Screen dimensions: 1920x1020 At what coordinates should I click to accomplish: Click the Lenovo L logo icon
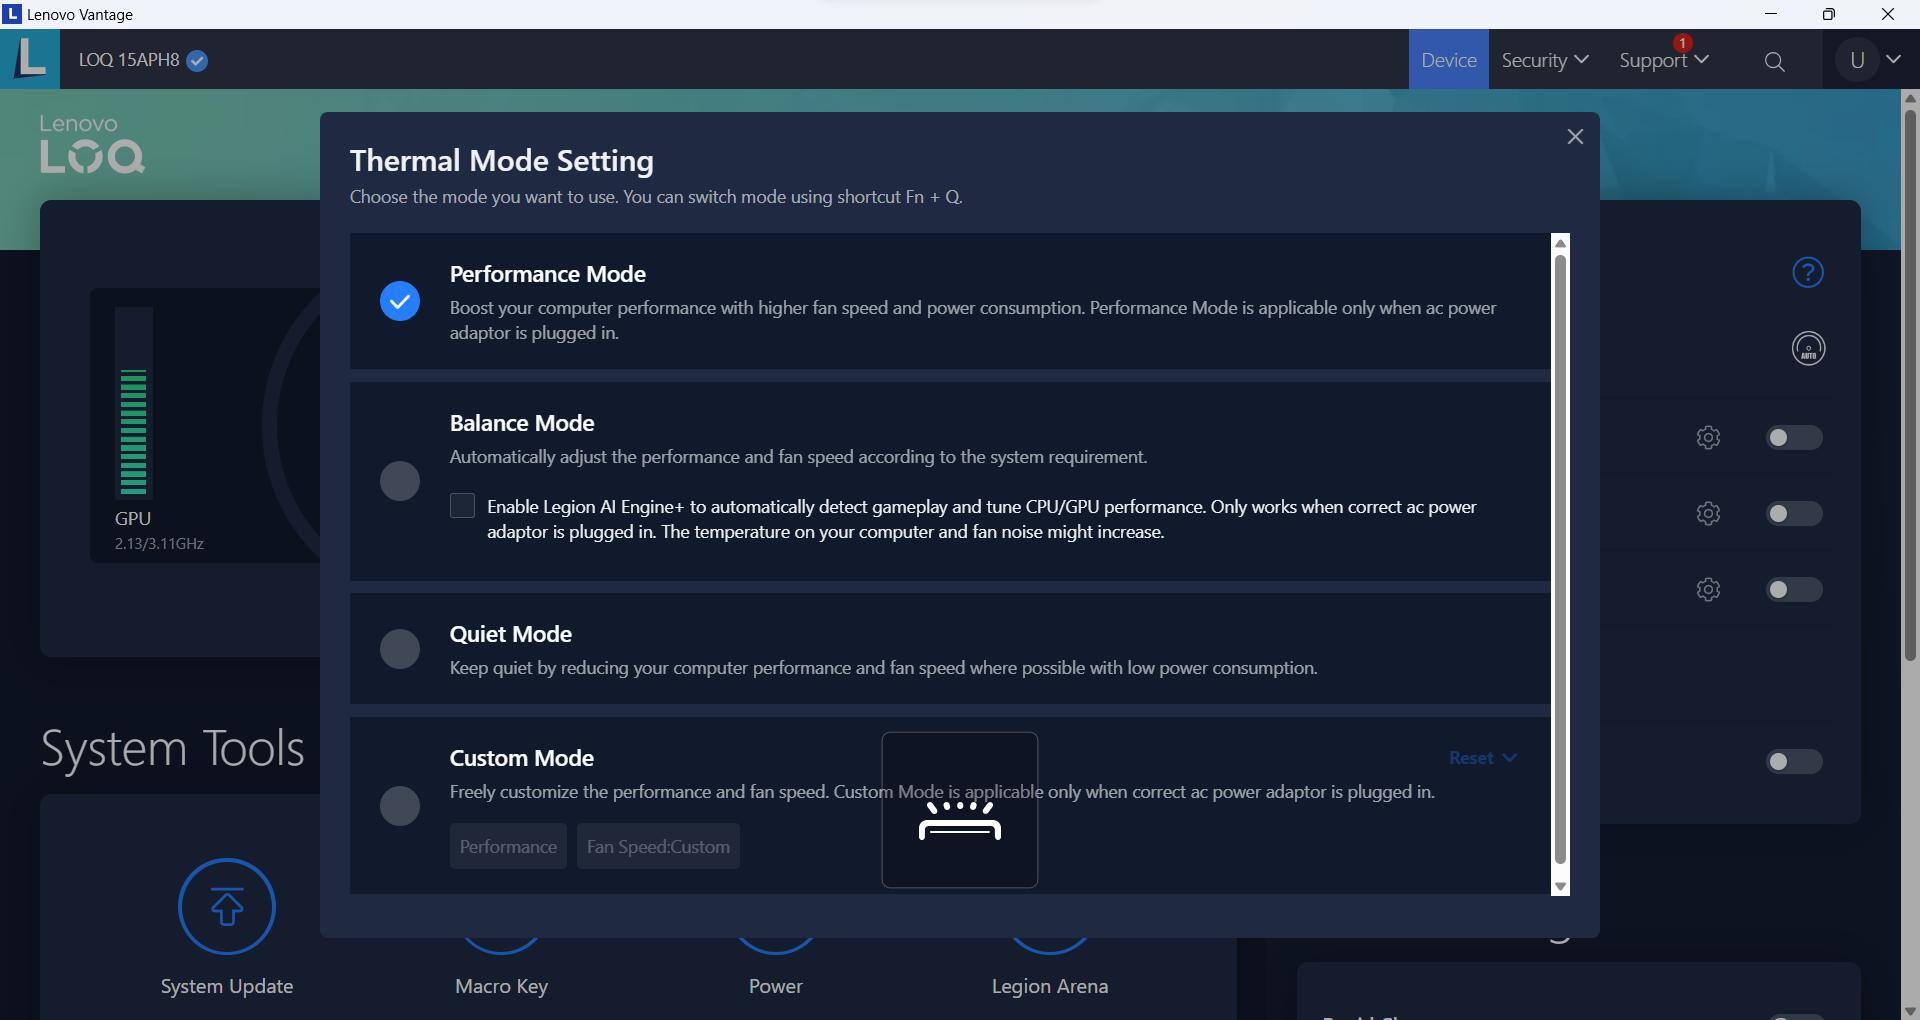coord(30,58)
